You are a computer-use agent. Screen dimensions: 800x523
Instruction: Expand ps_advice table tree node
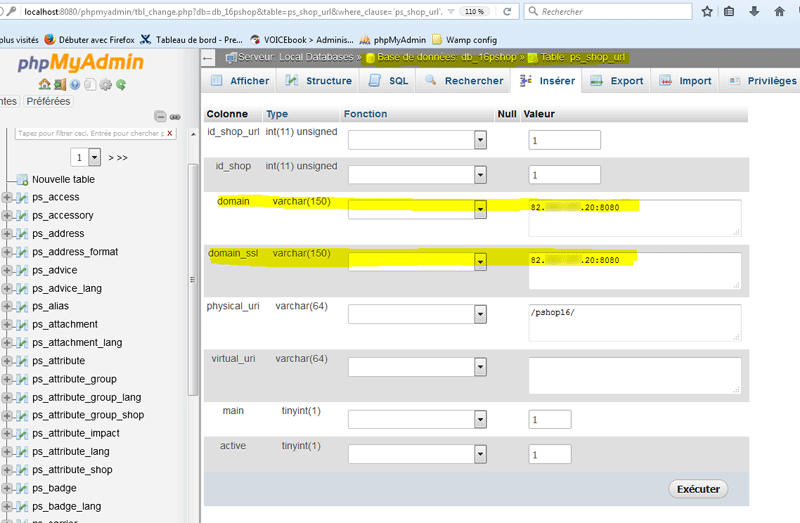(x=7, y=270)
